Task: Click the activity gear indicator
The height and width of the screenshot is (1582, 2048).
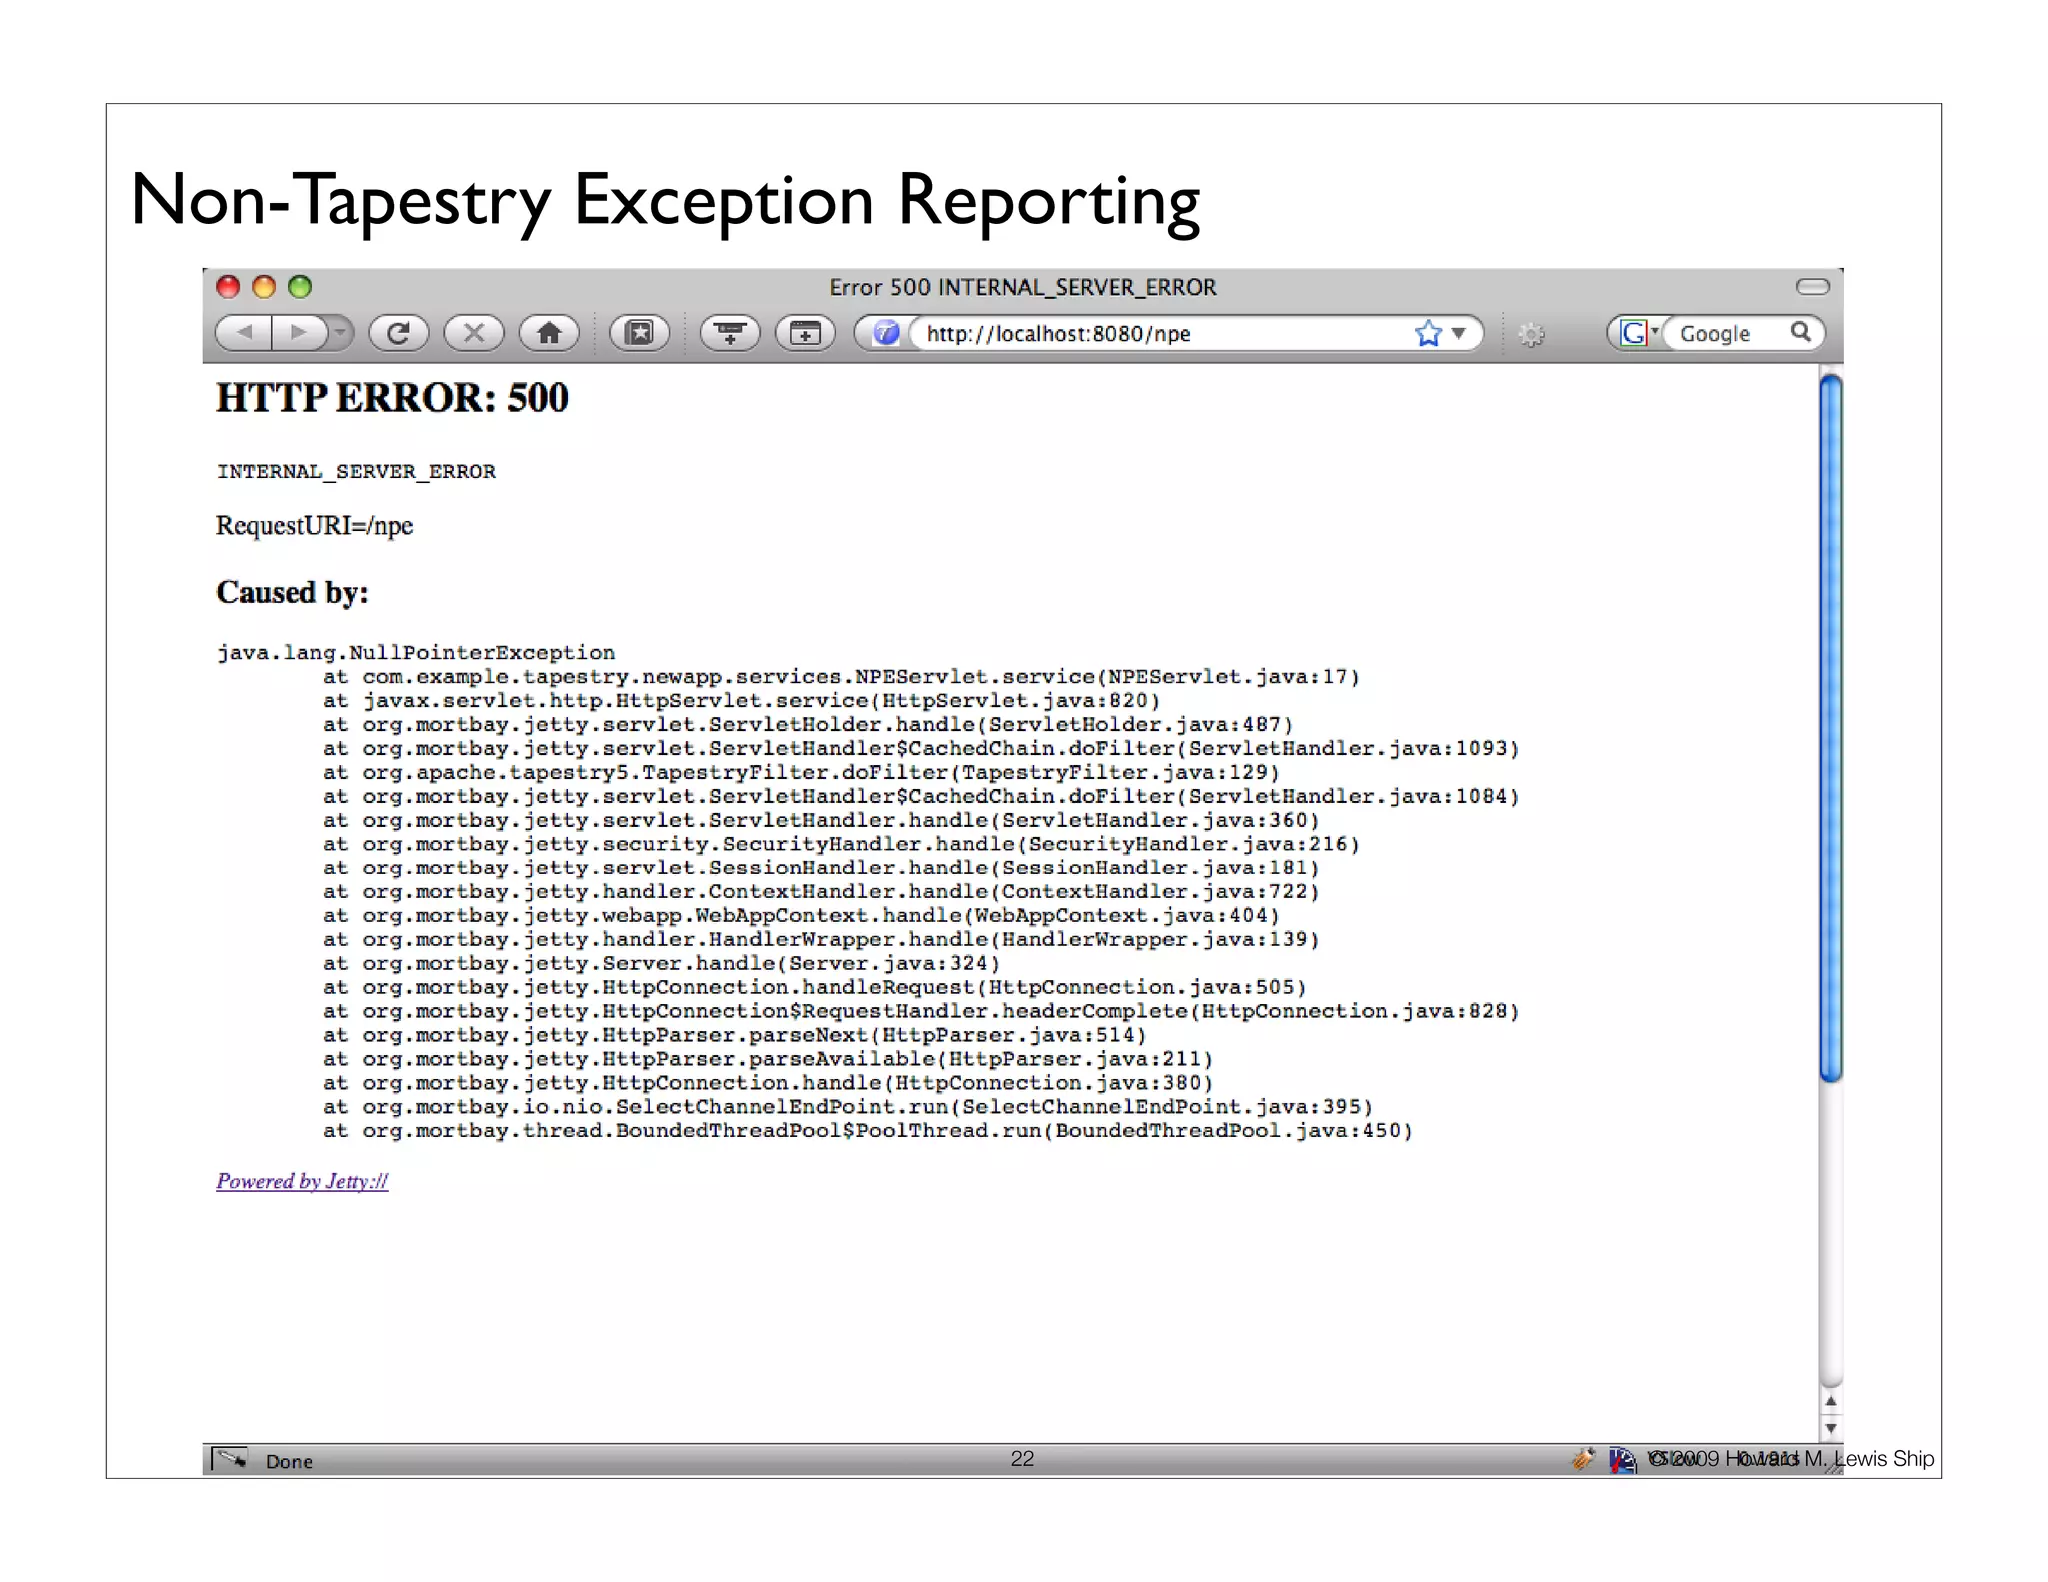Action: (1531, 334)
